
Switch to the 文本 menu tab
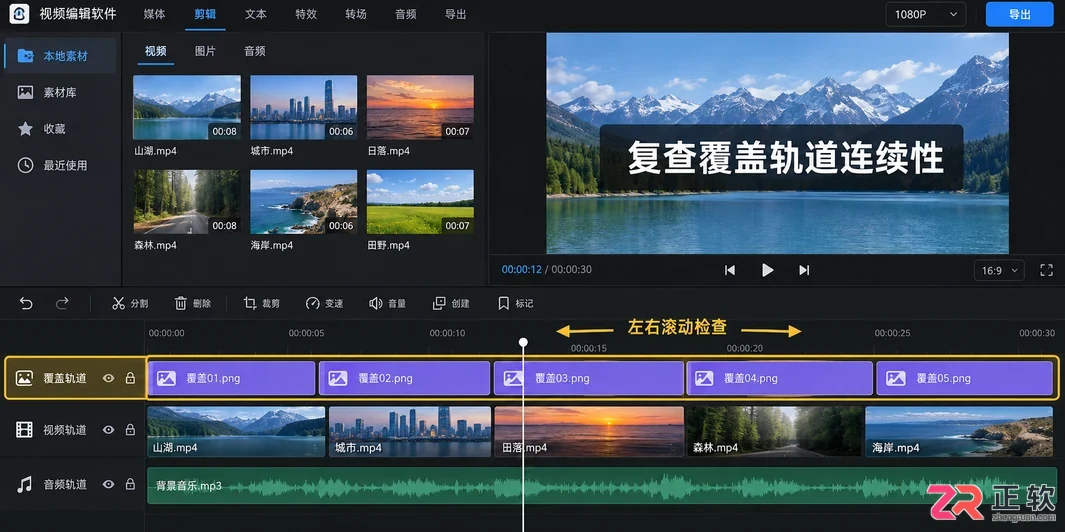[x=255, y=14]
